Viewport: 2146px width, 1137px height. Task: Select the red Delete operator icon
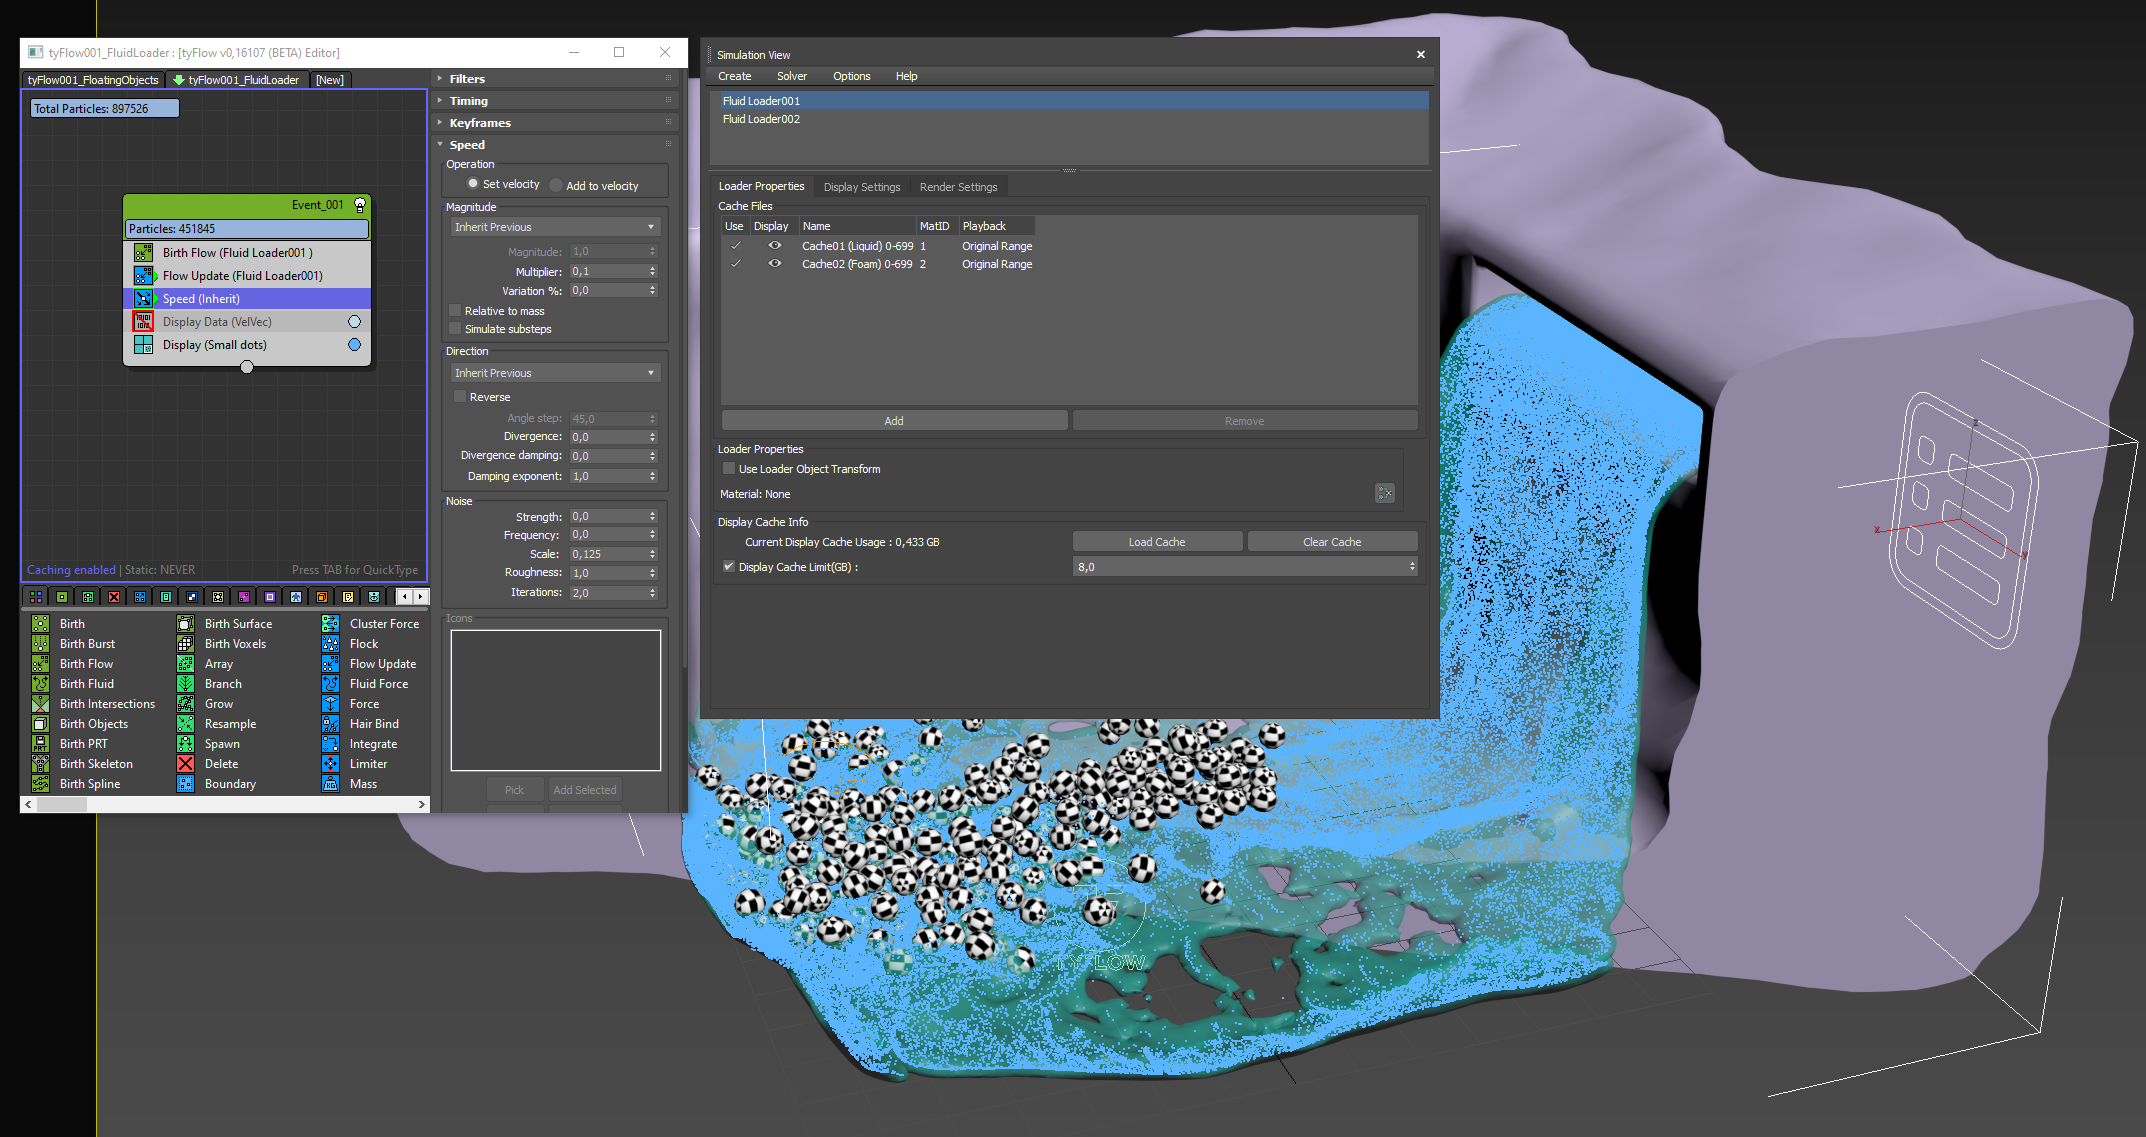pyautogui.click(x=186, y=764)
